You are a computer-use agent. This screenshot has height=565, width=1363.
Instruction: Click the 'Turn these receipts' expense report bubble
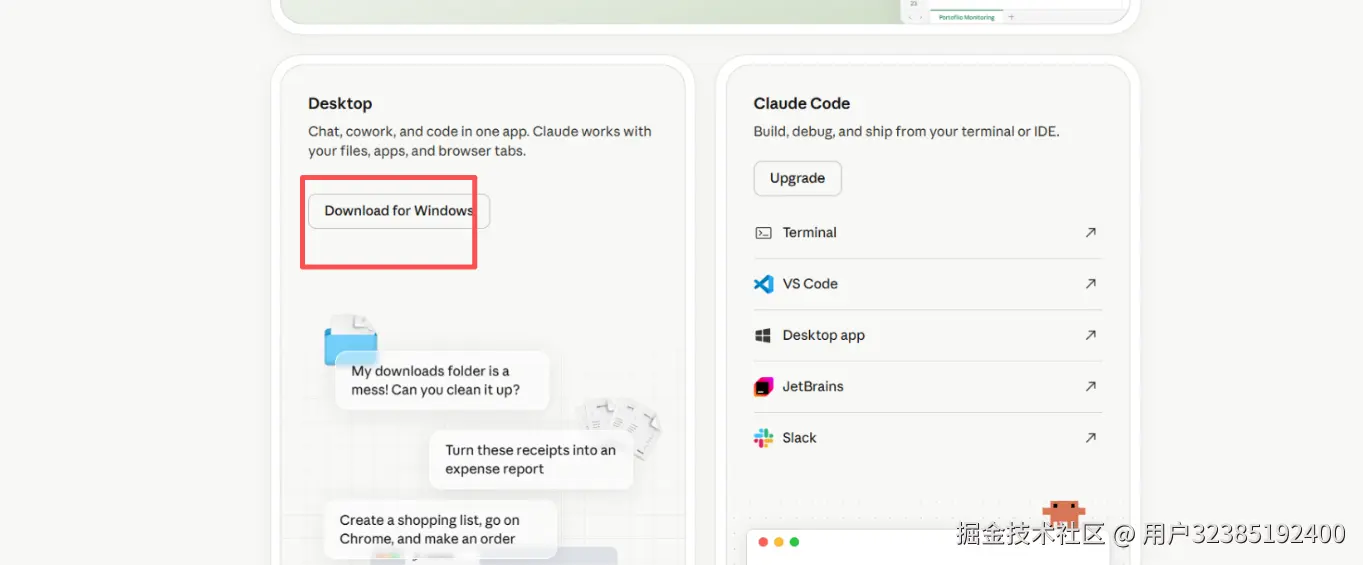click(531, 460)
